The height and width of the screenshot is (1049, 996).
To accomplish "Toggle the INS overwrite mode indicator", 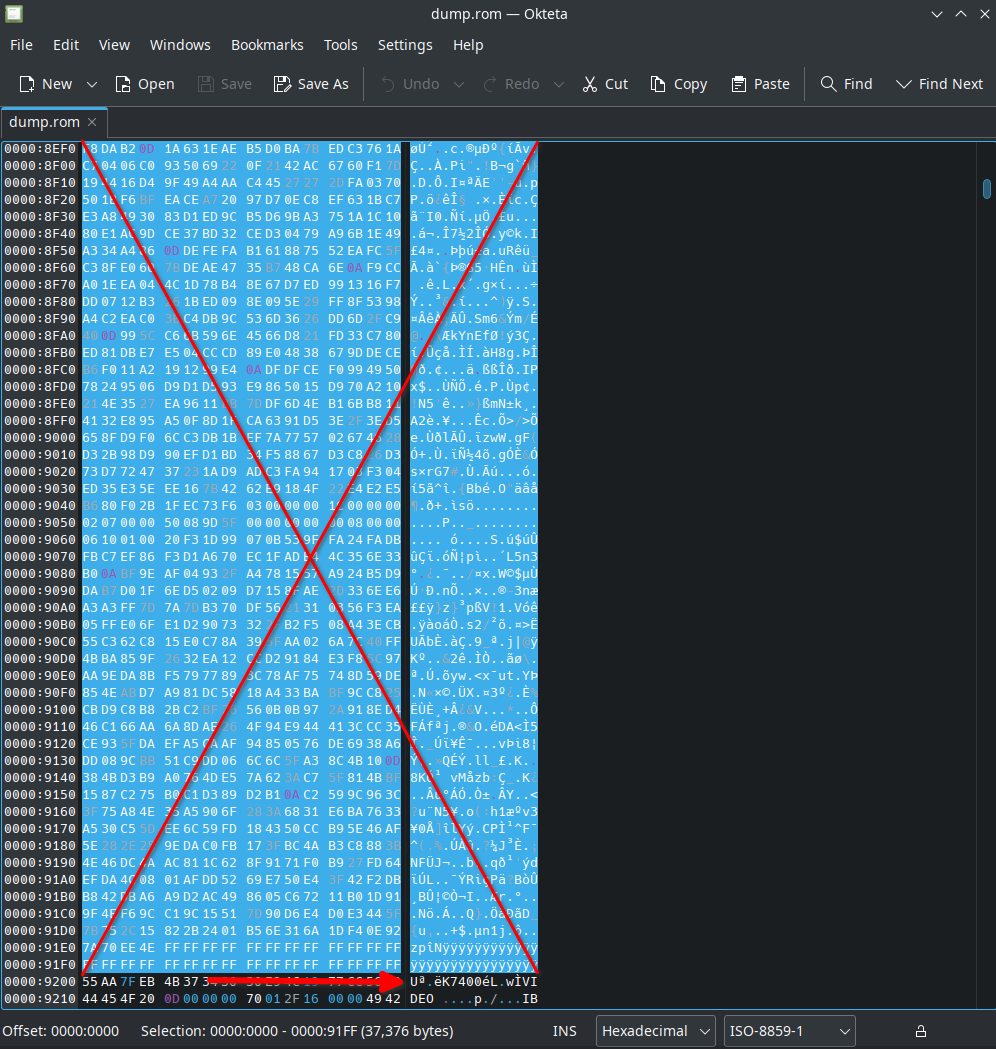I will click(x=565, y=1031).
